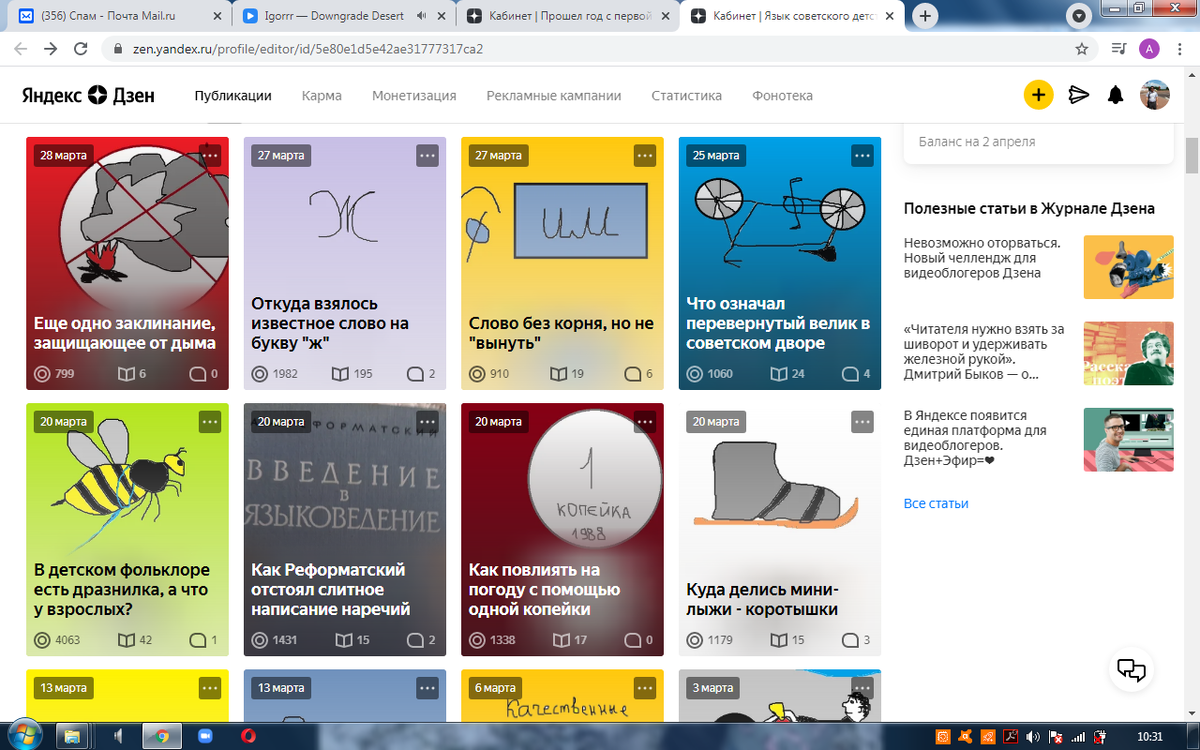The height and width of the screenshot is (750, 1200).
Task: Open comments count on 'Слово без корня' card
Action: [638, 374]
